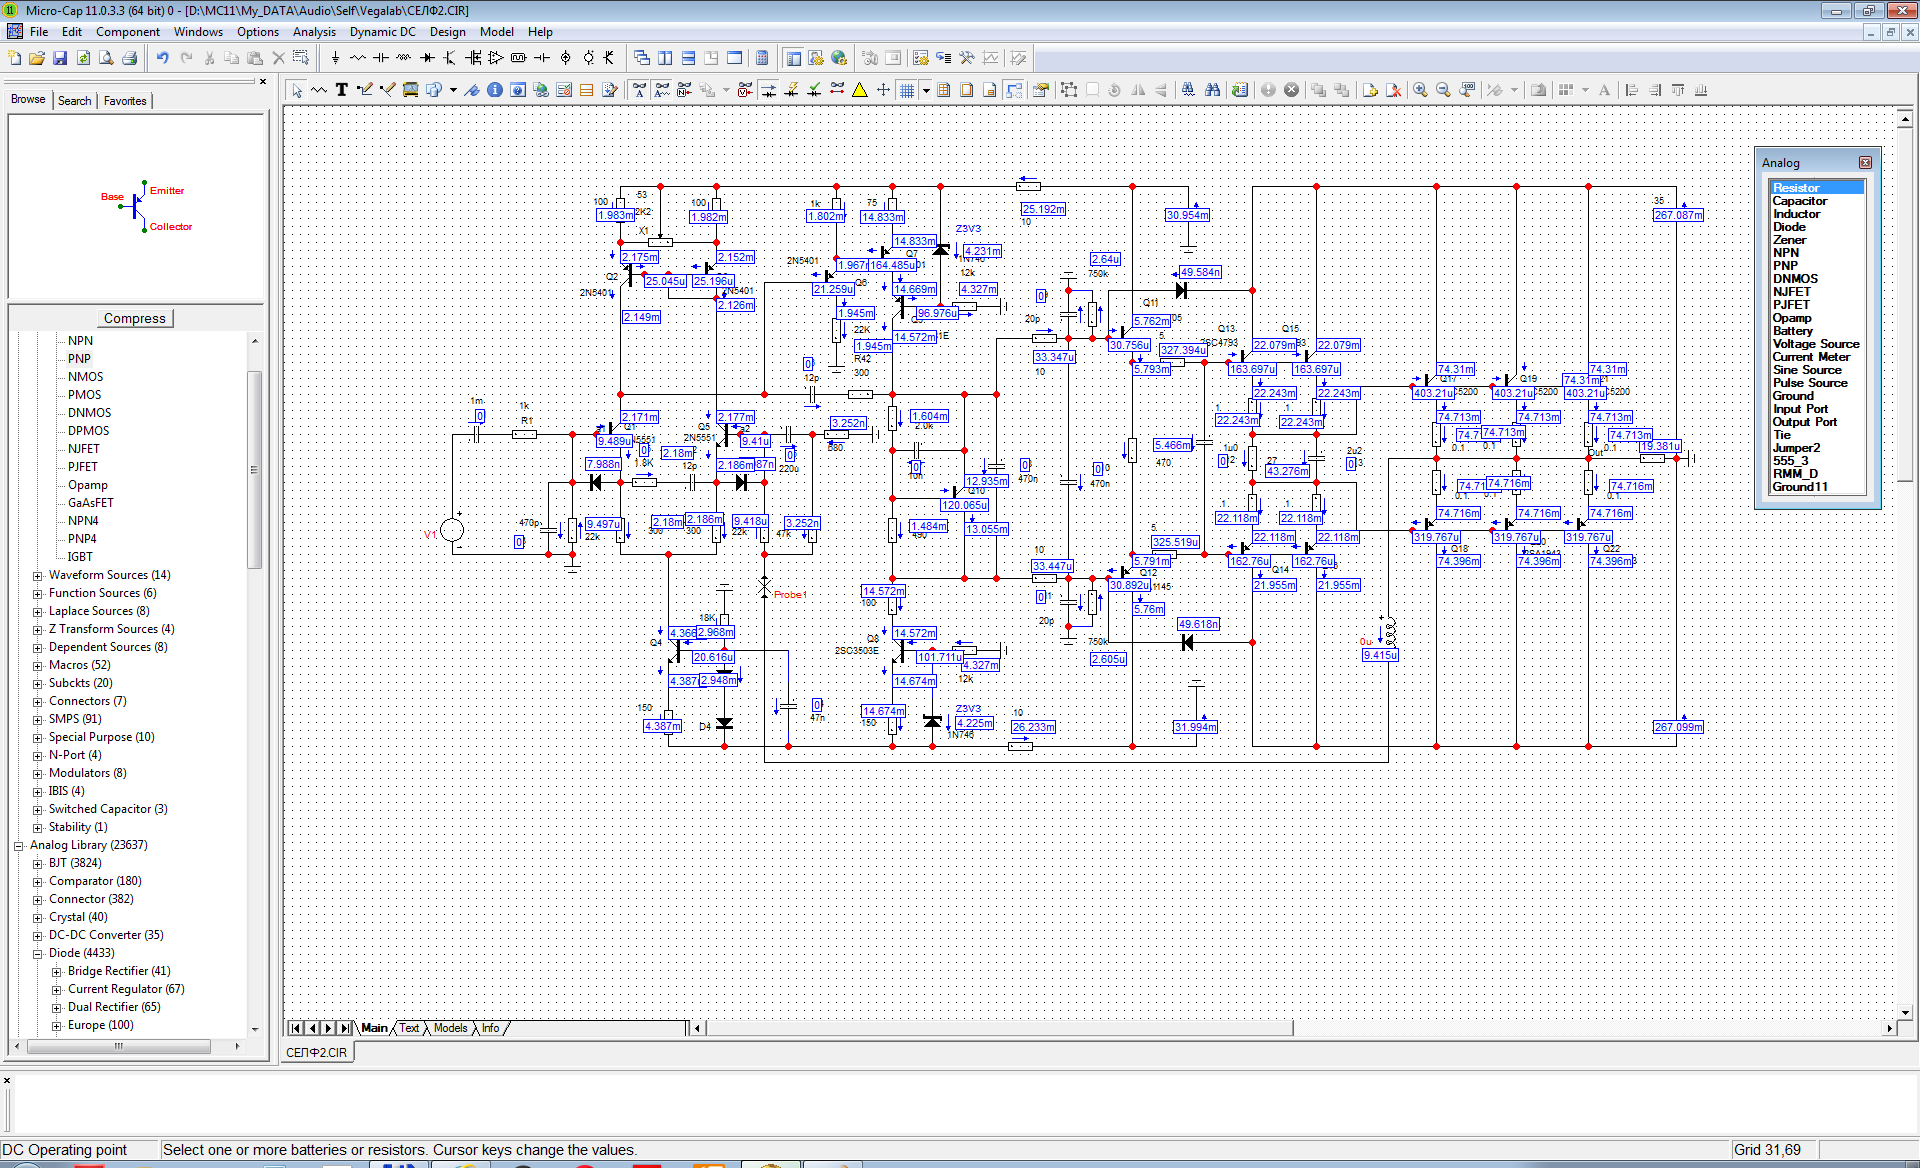
Task: Click the Save file icon
Action: point(60,58)
